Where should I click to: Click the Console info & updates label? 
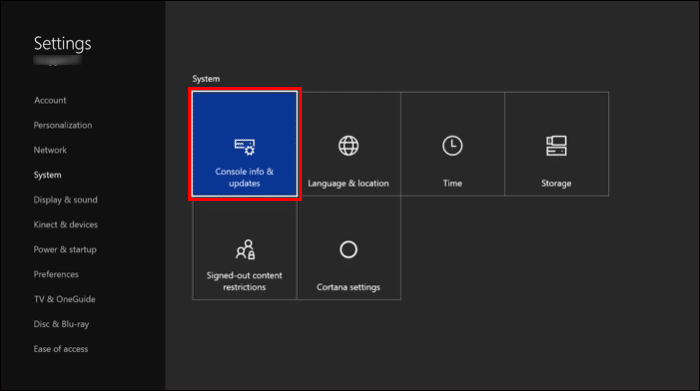tap(244, 177)
